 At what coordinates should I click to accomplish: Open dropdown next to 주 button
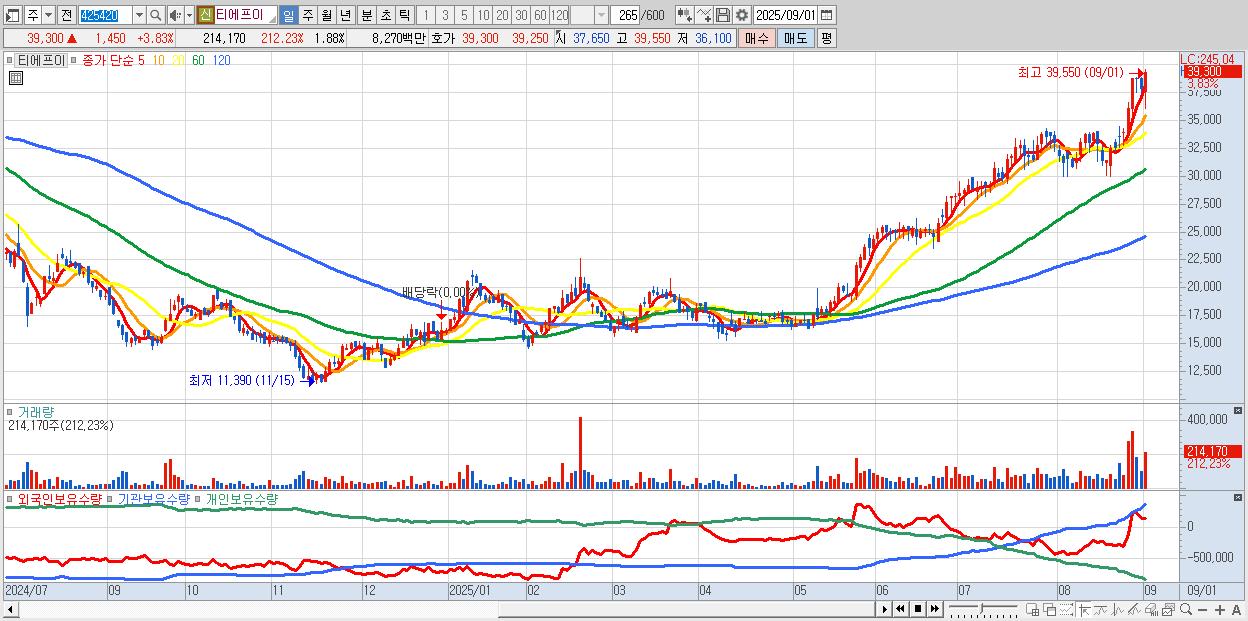48,15
